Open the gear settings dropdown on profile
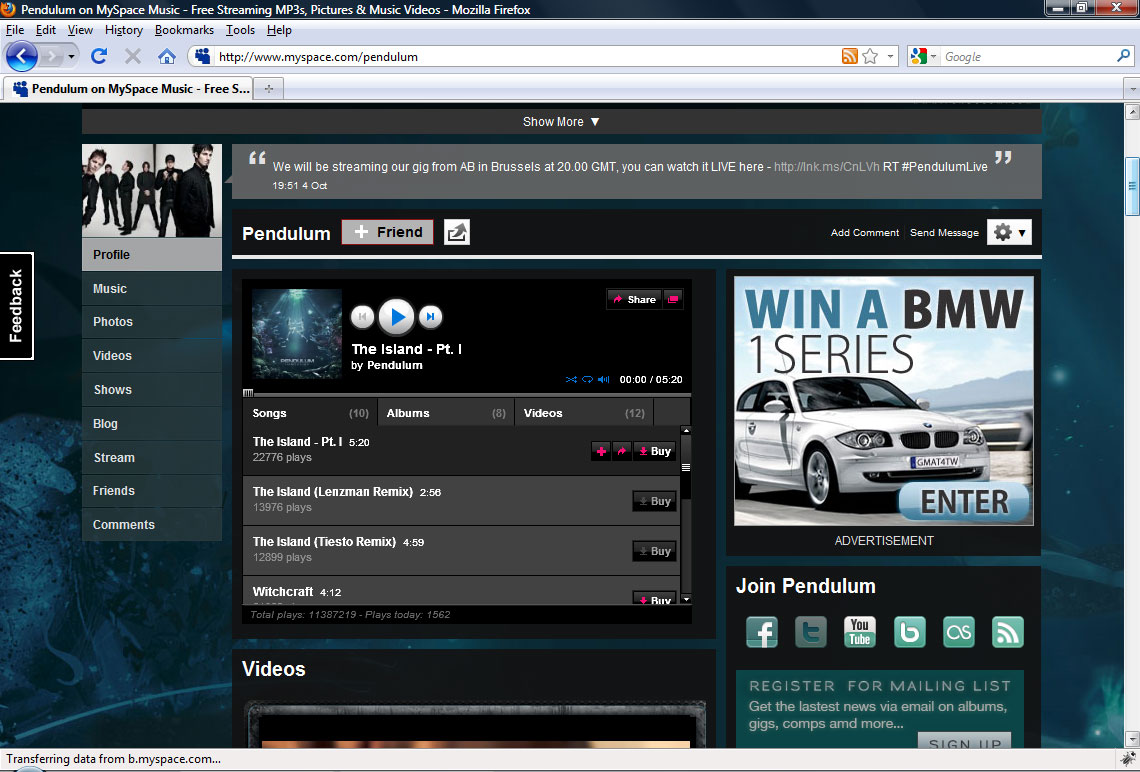1140x772 pixels. 1009,232
